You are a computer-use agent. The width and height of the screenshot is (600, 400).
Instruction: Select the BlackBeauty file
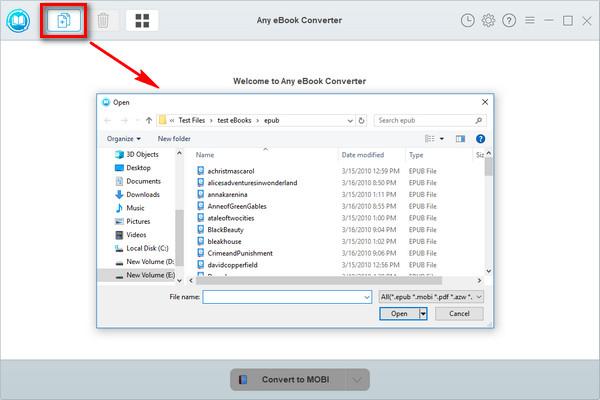(225, 230)
